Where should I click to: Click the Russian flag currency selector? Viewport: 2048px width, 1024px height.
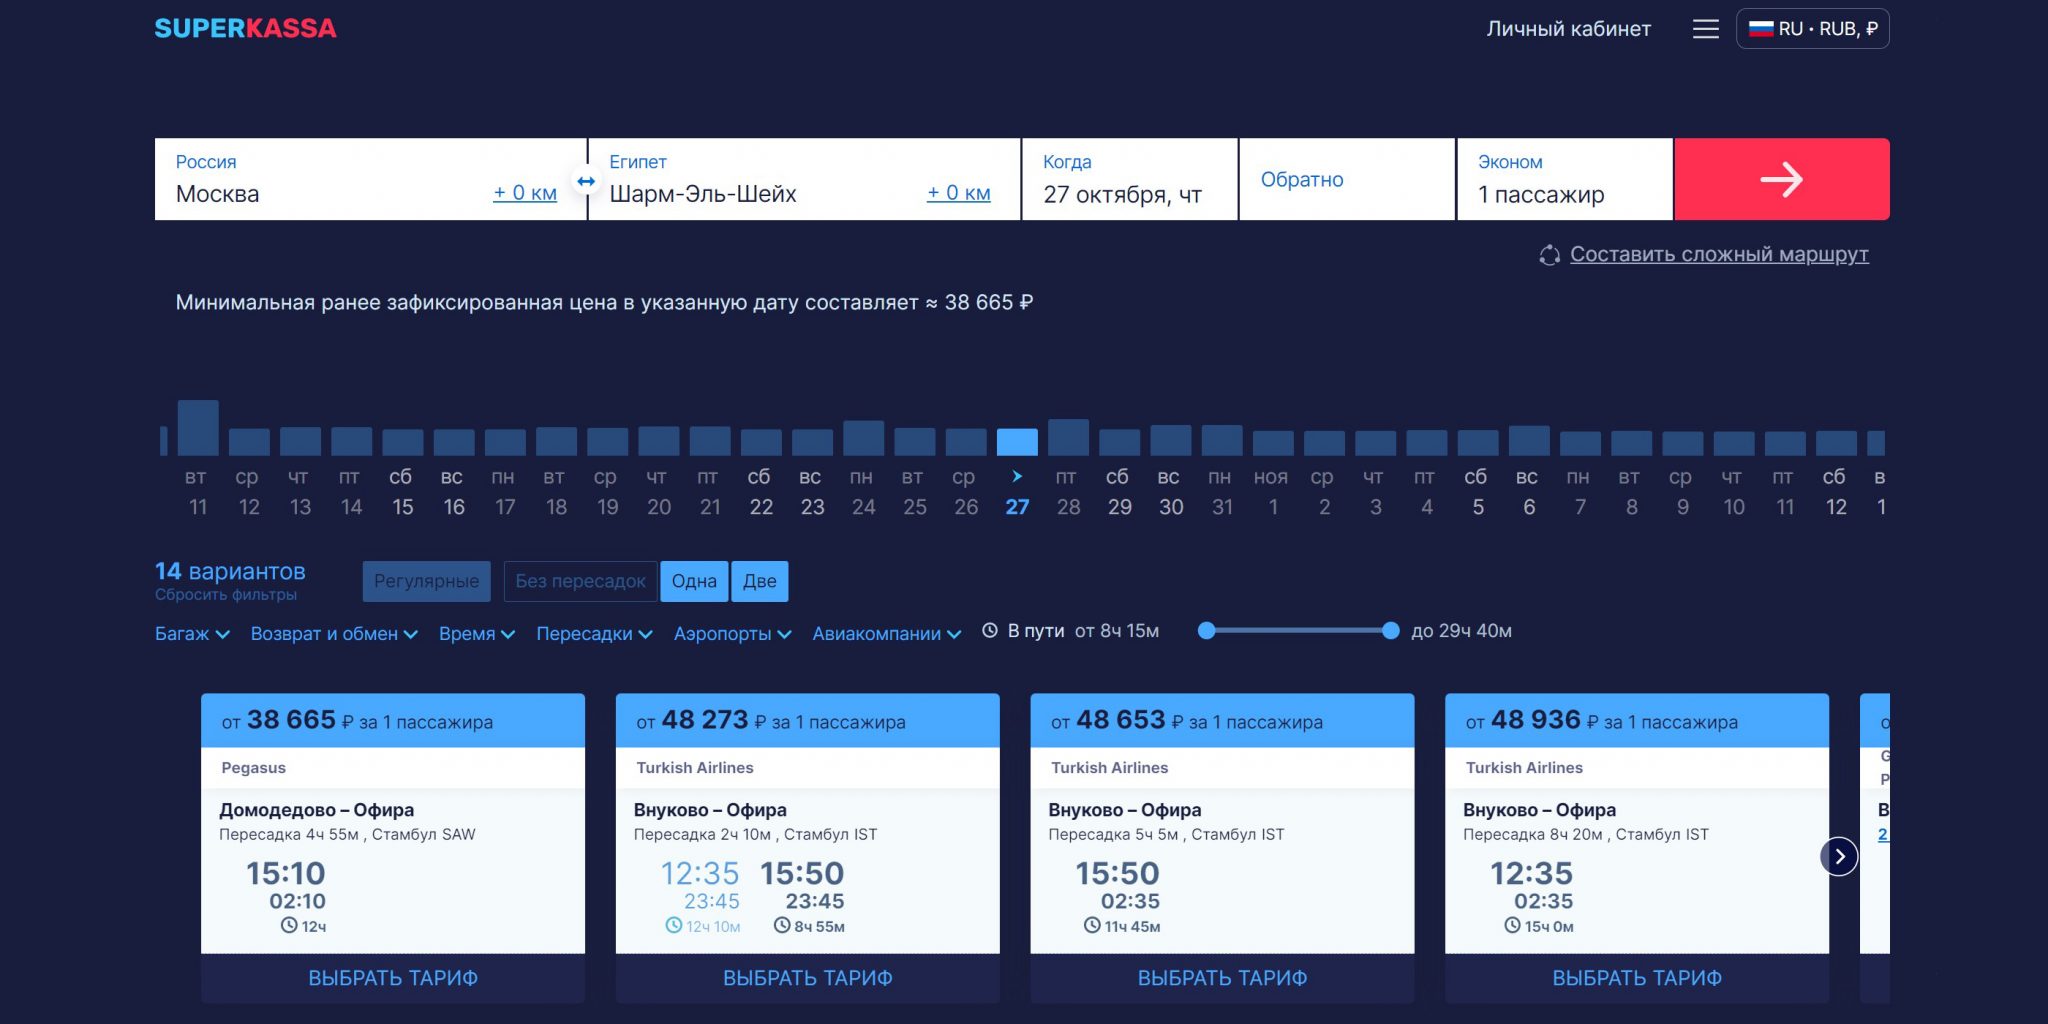tap(1812, 29)
